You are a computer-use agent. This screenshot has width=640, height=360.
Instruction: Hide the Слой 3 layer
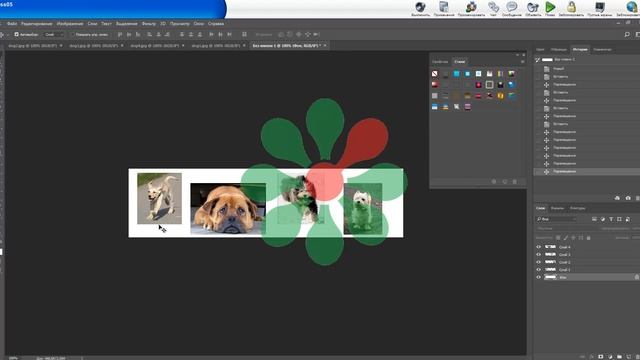click(x=538, y=254)
